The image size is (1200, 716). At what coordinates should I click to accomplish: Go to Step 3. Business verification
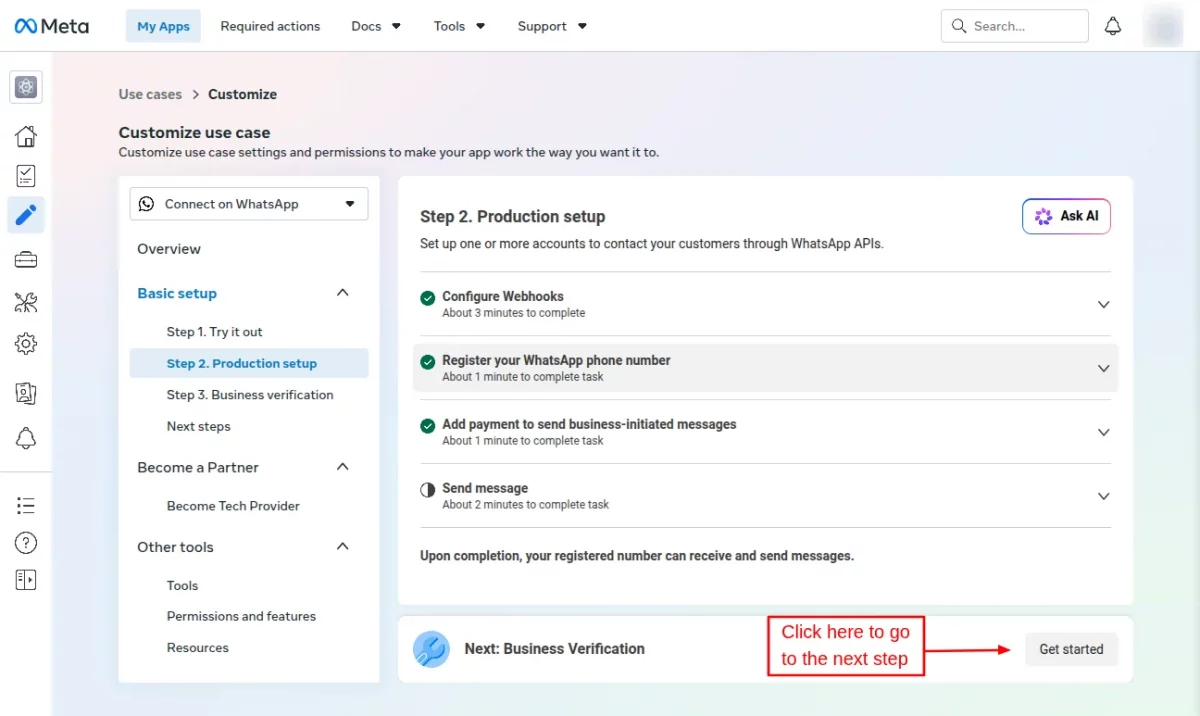(250, 395)
